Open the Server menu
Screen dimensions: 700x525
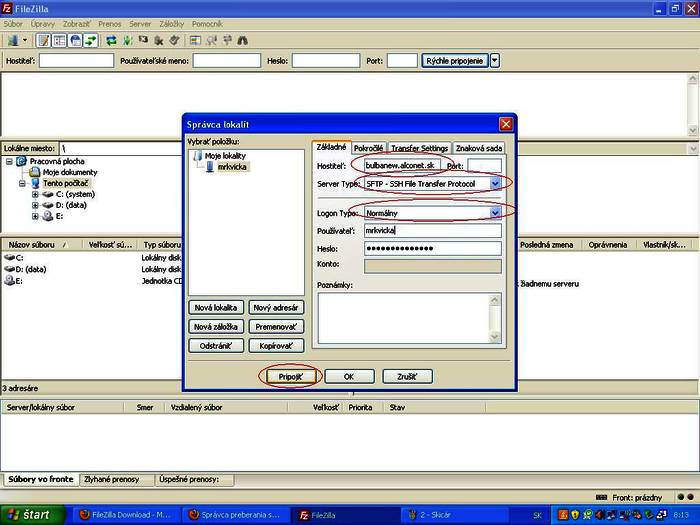point(140,24)
